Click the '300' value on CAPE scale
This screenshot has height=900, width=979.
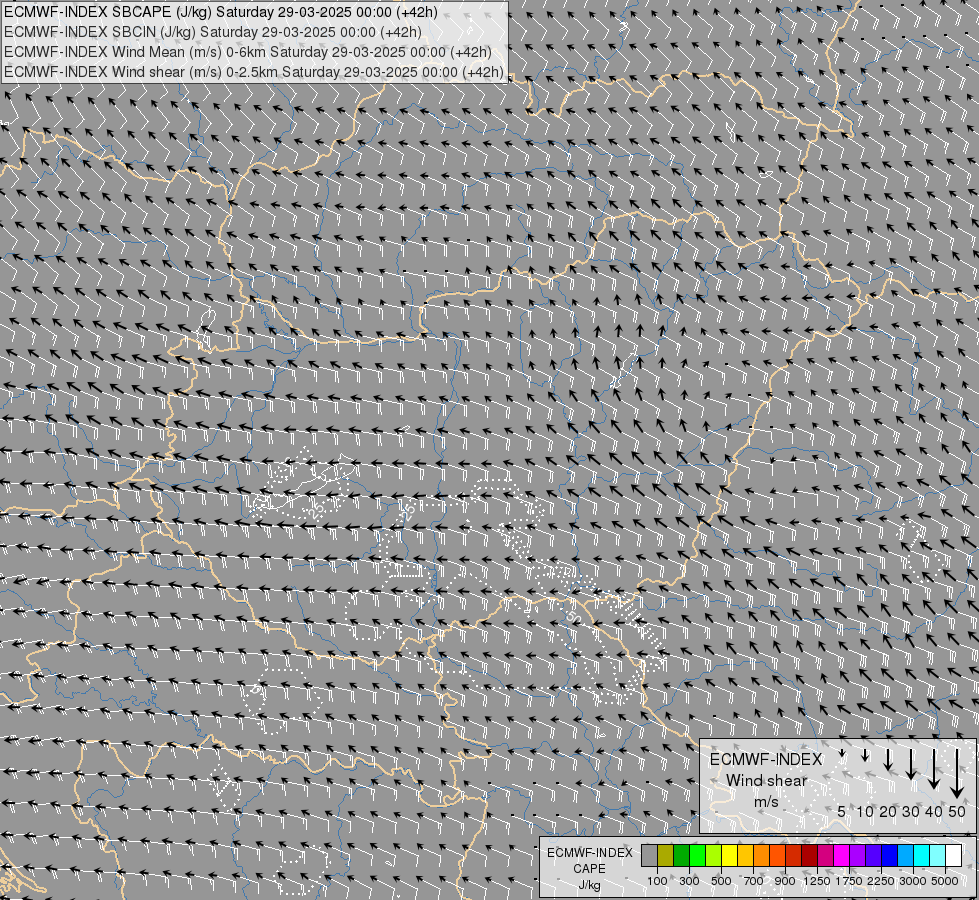[x=689, y=881]
